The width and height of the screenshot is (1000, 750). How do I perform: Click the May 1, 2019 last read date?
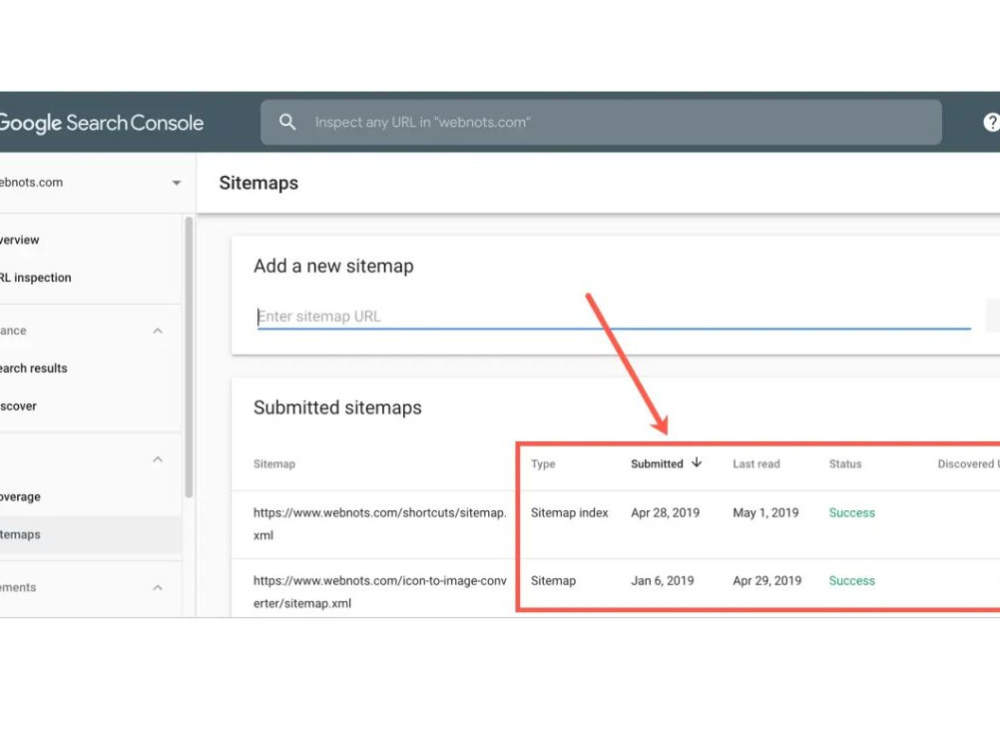click(765, 513)
